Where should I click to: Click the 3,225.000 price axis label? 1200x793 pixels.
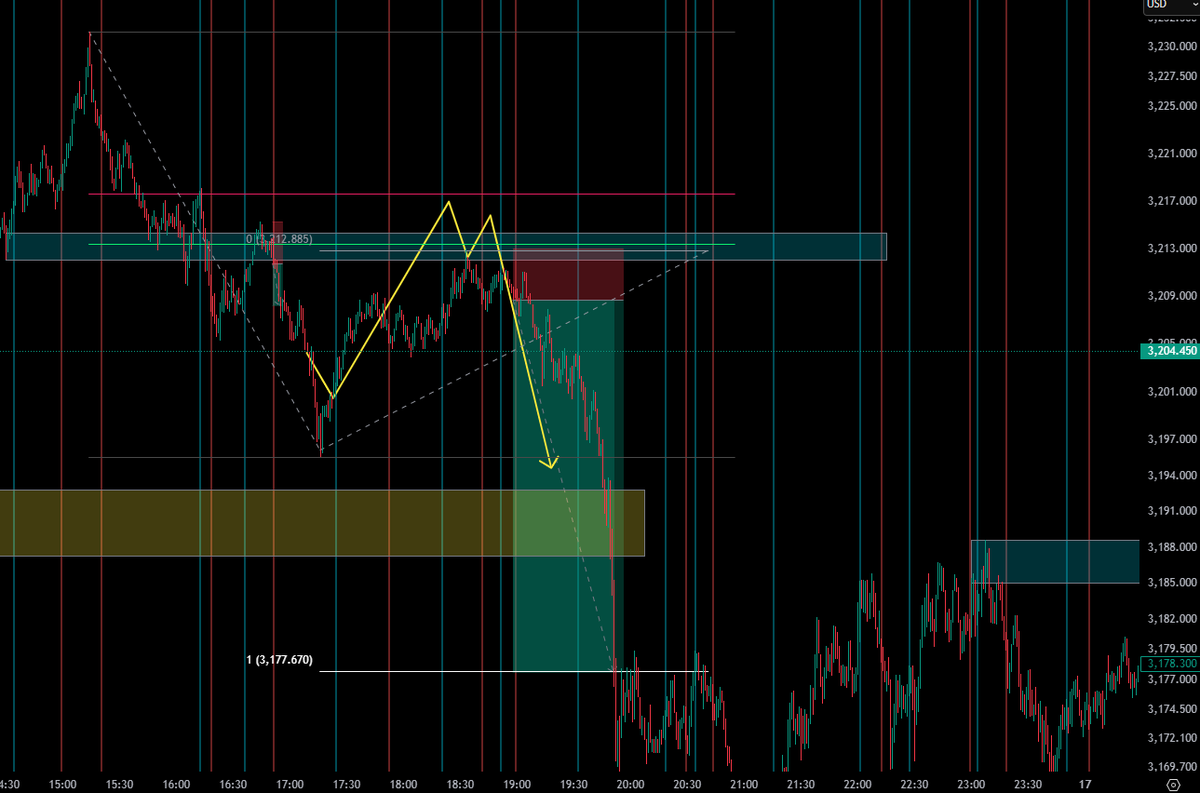click(x=1172, y=106)
